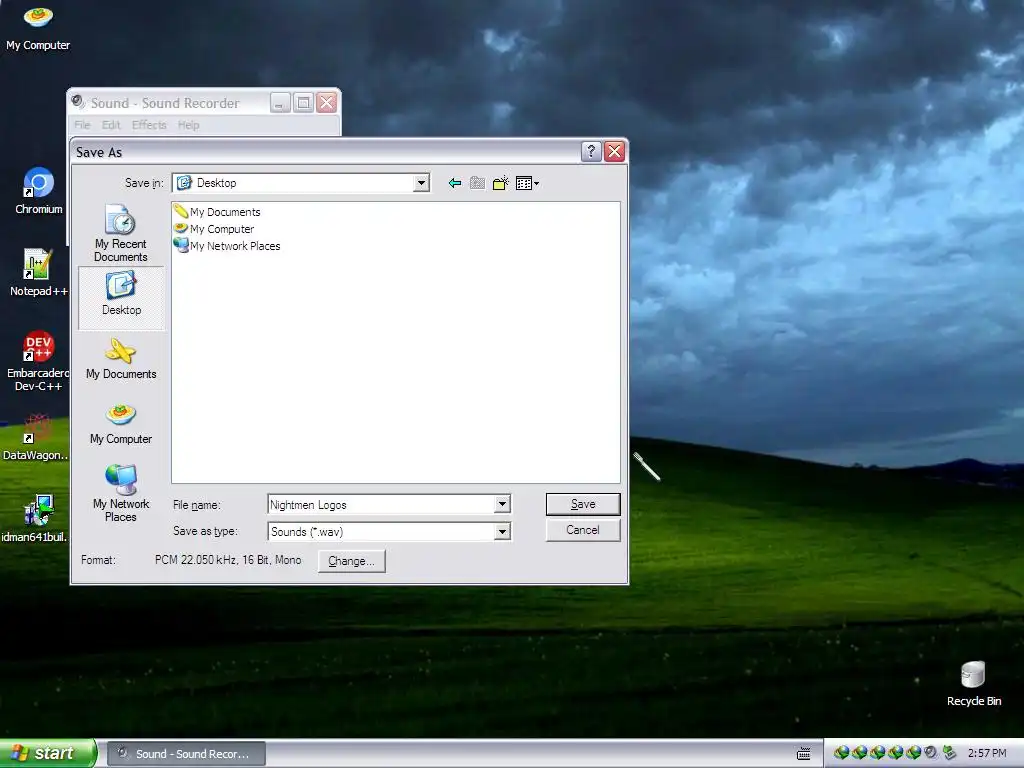Click the Start button
Screen dimensions: 1024x768
click(x=48, y=753)
